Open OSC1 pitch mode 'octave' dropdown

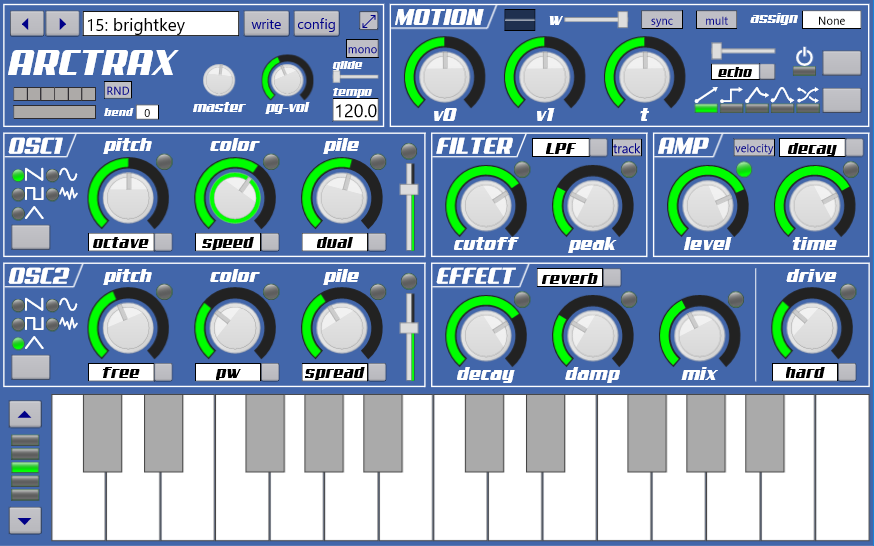[130, 242]
